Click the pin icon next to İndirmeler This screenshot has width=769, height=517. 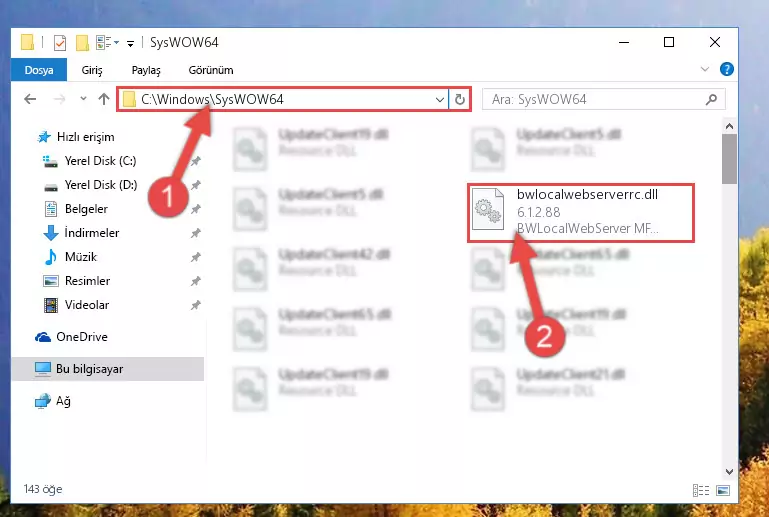(196, 233)
